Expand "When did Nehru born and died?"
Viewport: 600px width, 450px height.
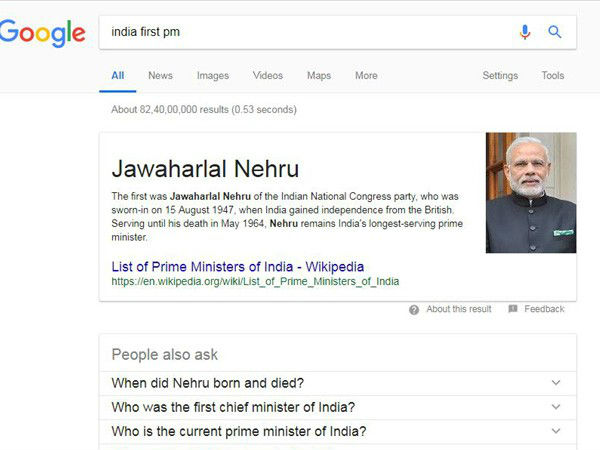(338, 383)
